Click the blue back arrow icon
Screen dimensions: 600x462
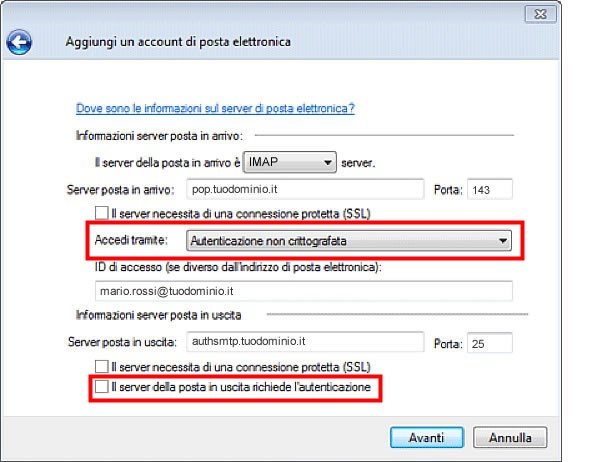[x=19, y=42]
